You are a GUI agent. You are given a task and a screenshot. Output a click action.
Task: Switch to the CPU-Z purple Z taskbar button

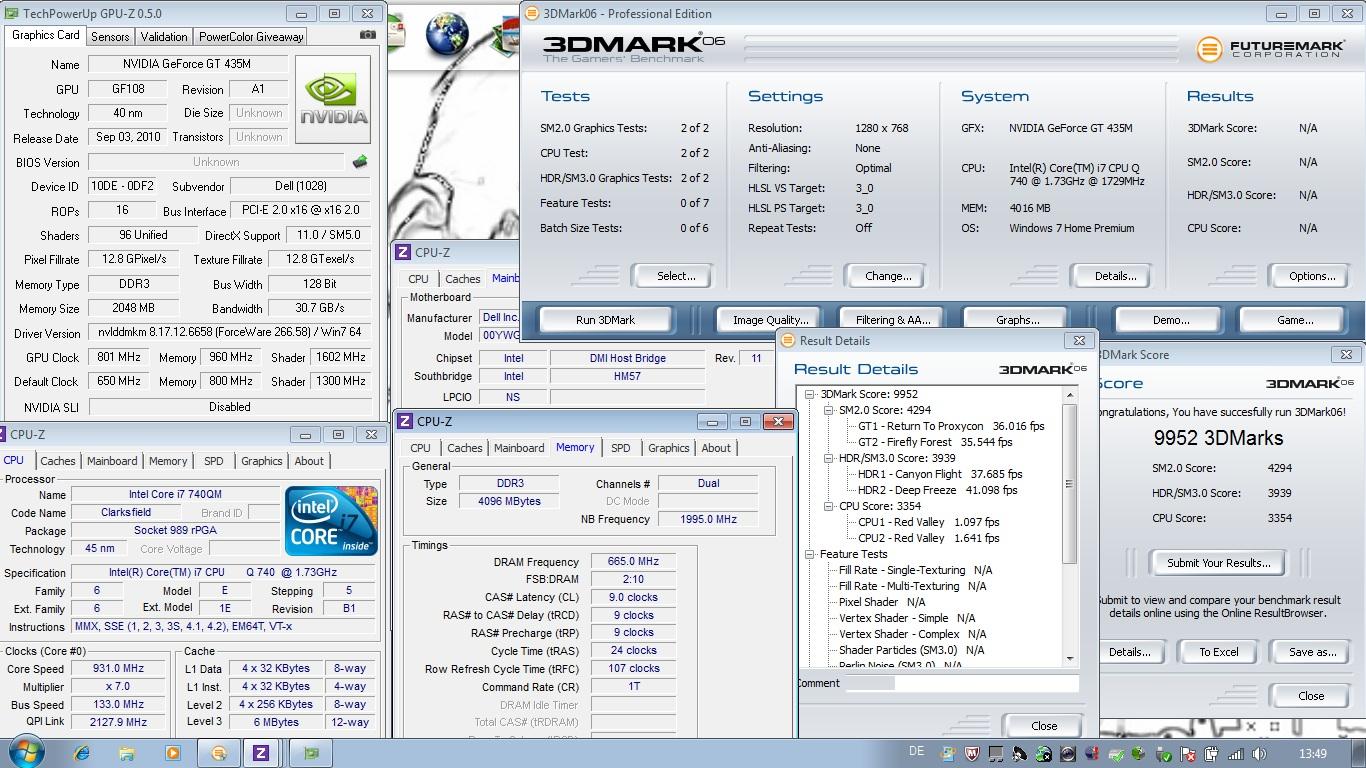coord(261,753)
